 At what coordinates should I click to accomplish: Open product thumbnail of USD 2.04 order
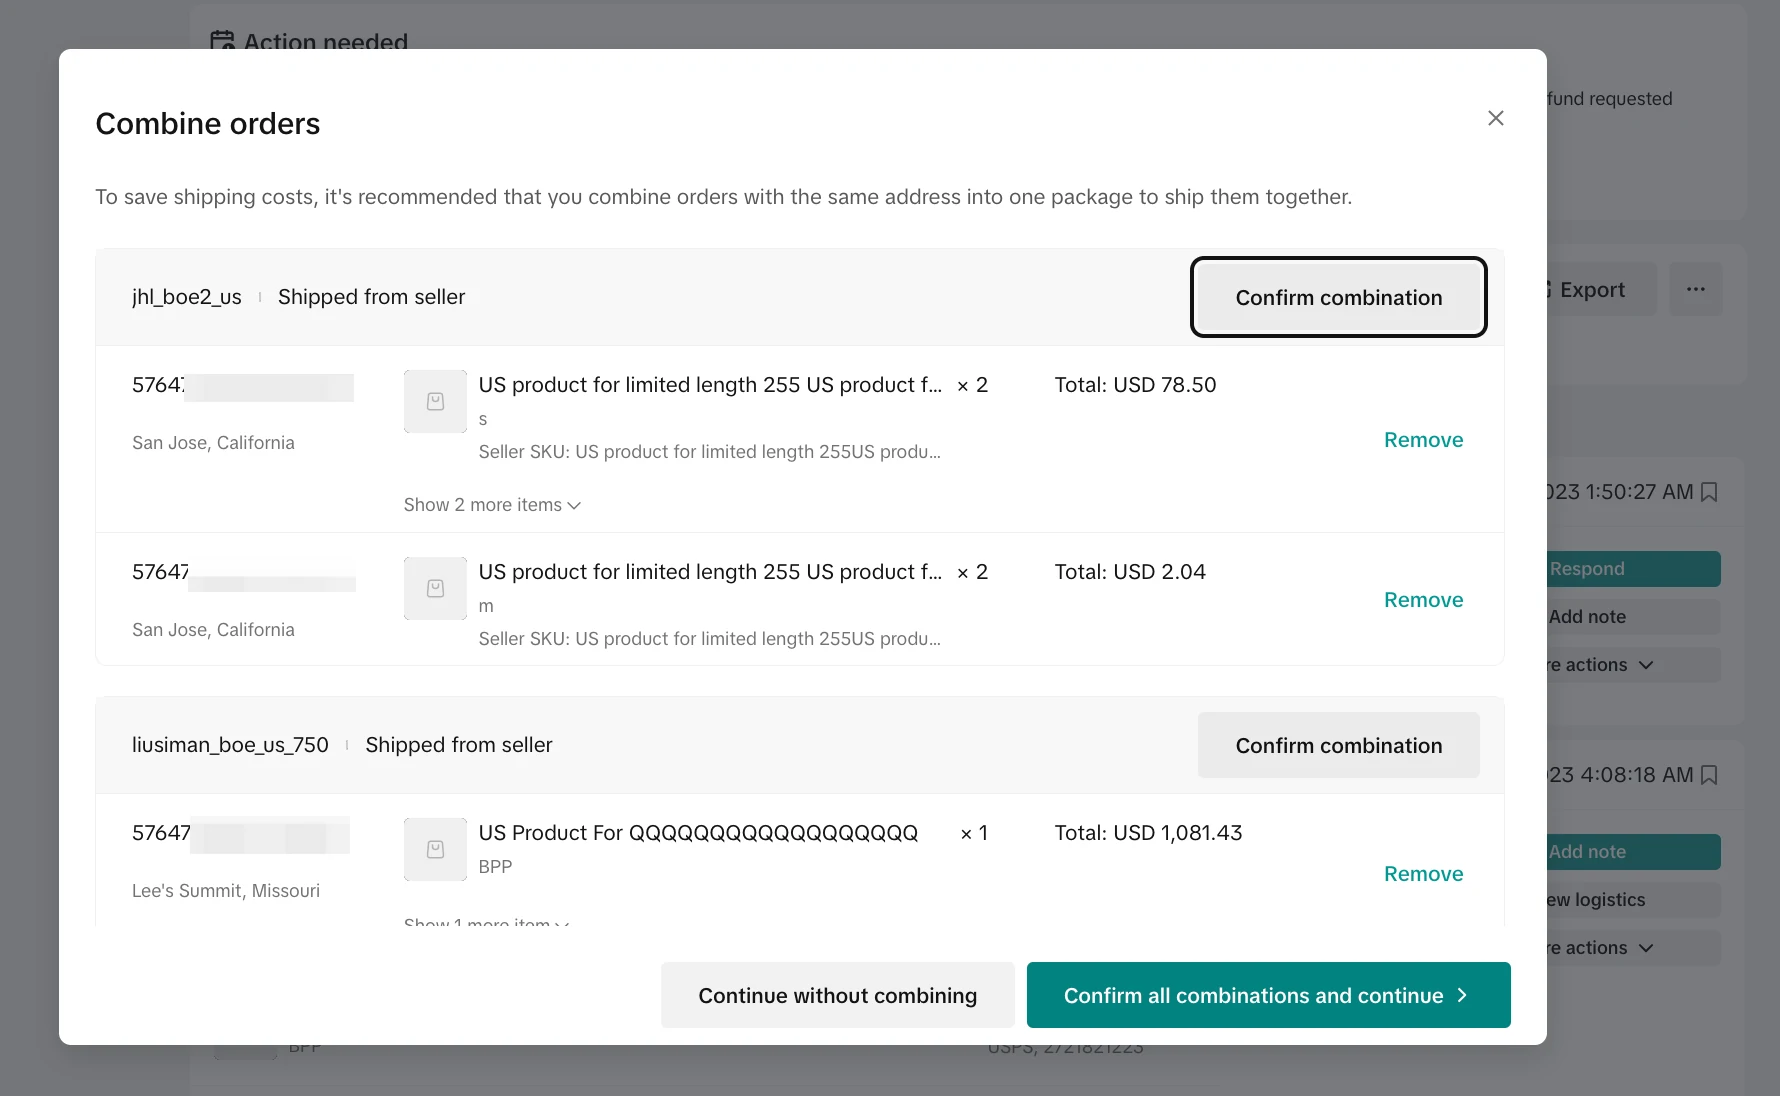pyautogui.click(x=435, y=589)
